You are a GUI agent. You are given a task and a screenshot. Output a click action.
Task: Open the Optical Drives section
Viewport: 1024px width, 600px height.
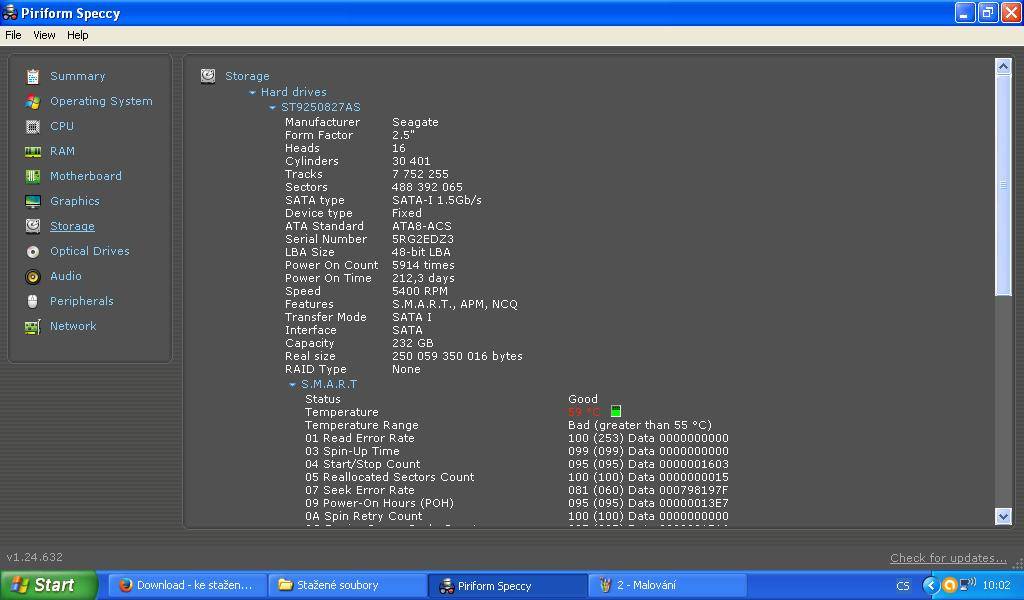click(89, 251)
